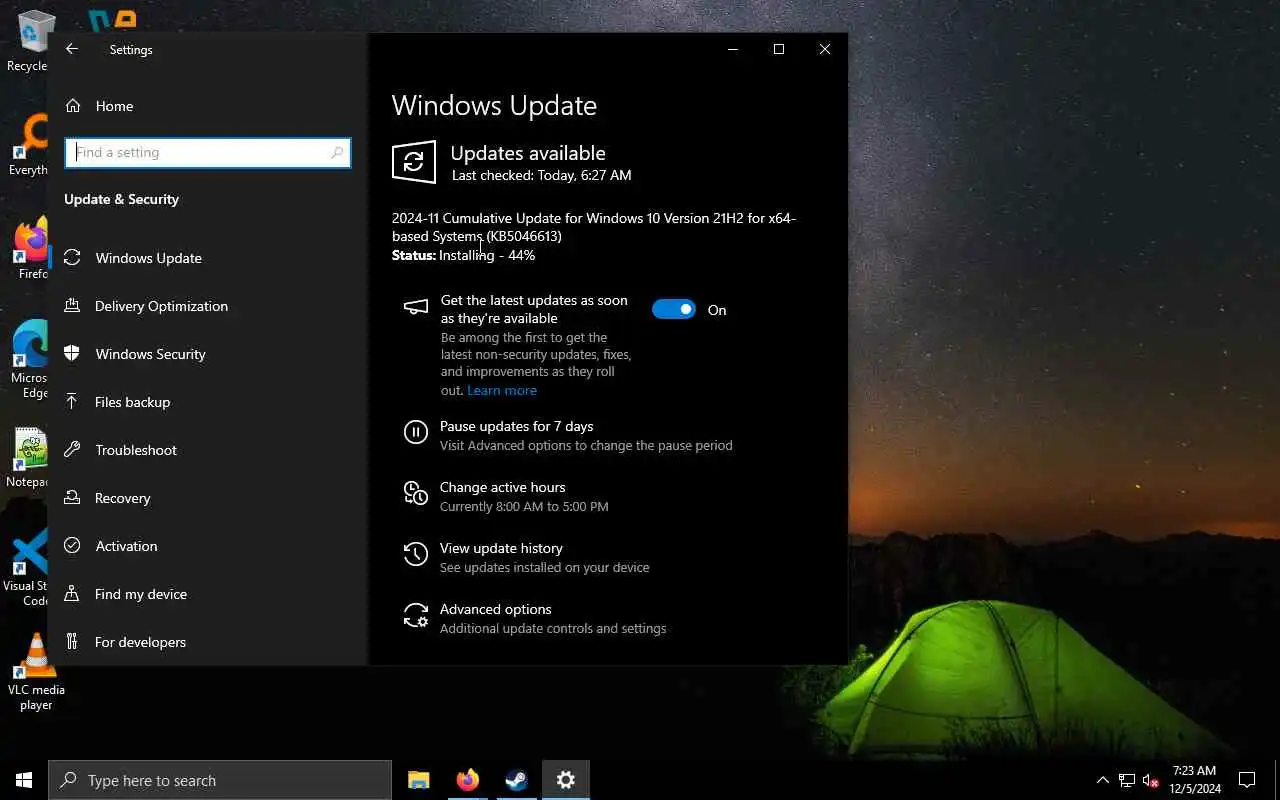
Task: Click the active hours clock icon
Action: click(416, 493)
